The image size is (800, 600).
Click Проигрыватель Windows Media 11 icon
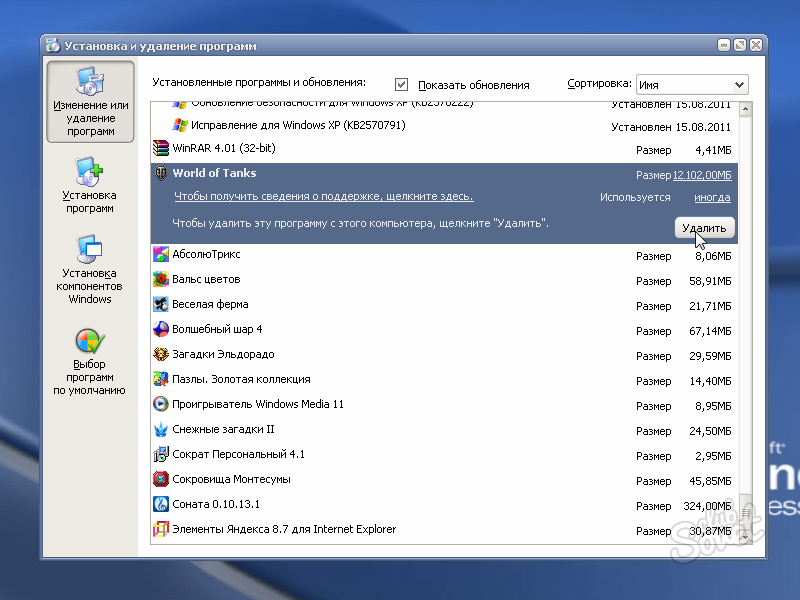tap(161, 404)
